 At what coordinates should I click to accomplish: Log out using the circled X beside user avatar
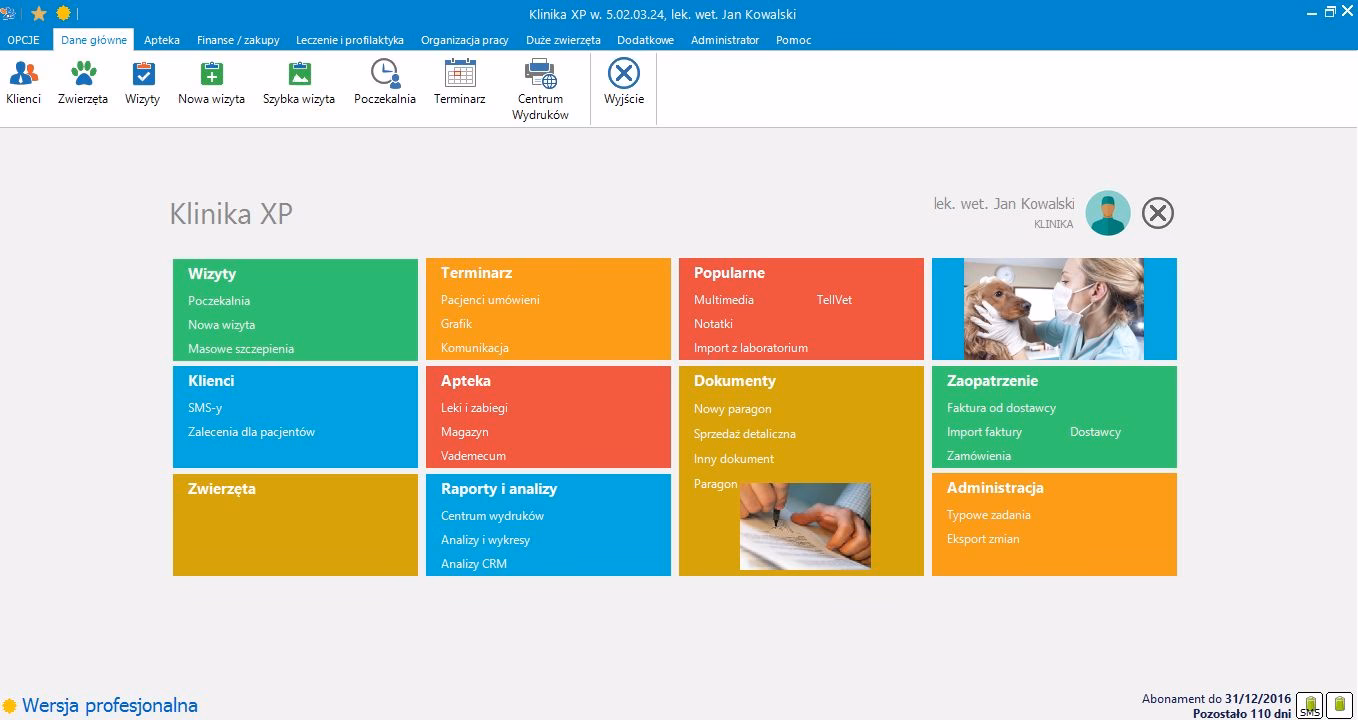1158,213
